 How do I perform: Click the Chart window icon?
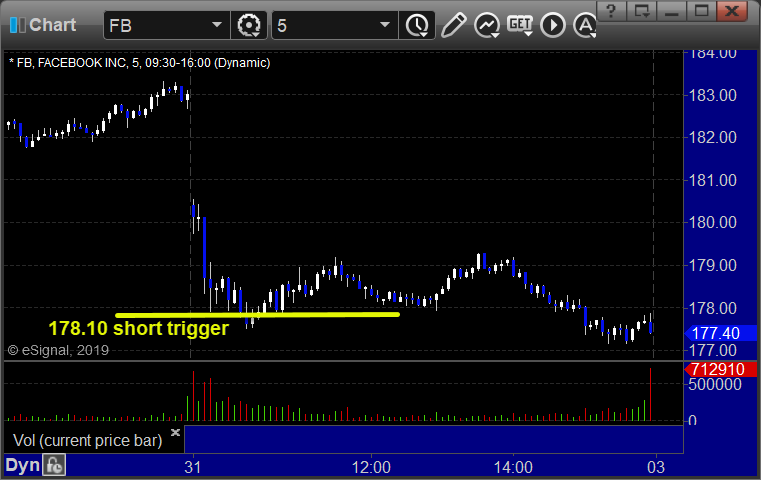pyautogui.click(x=17, y=25)
